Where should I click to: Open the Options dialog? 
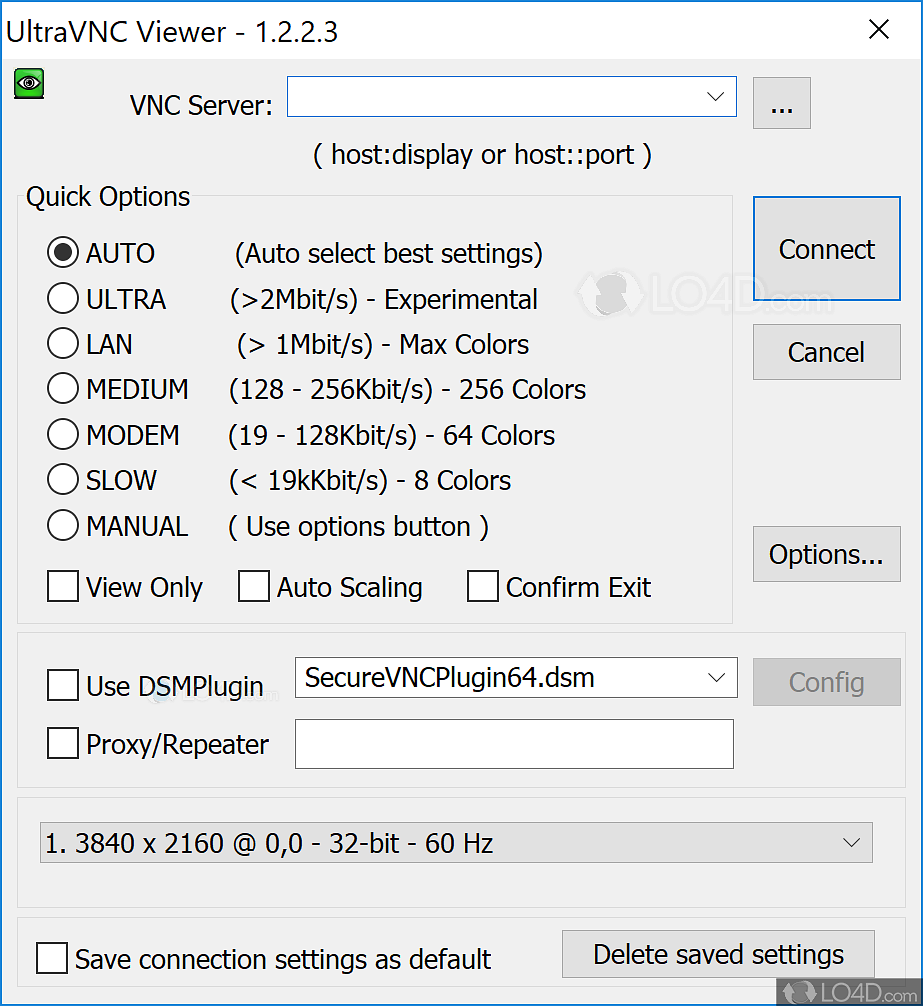click(x=826, y=554)
